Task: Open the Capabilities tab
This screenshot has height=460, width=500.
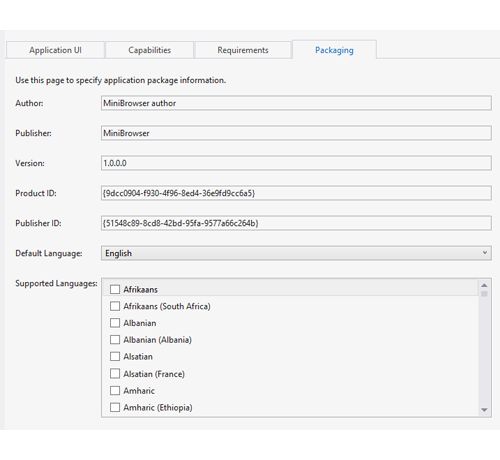Action: (149, 50)
